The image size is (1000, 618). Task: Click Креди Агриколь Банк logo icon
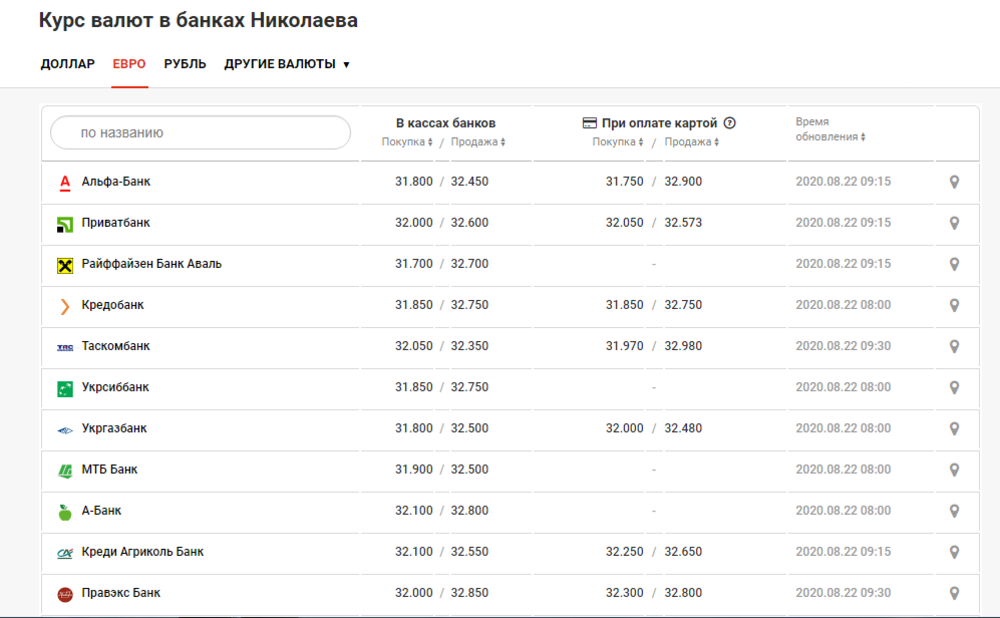coord(65,553)
